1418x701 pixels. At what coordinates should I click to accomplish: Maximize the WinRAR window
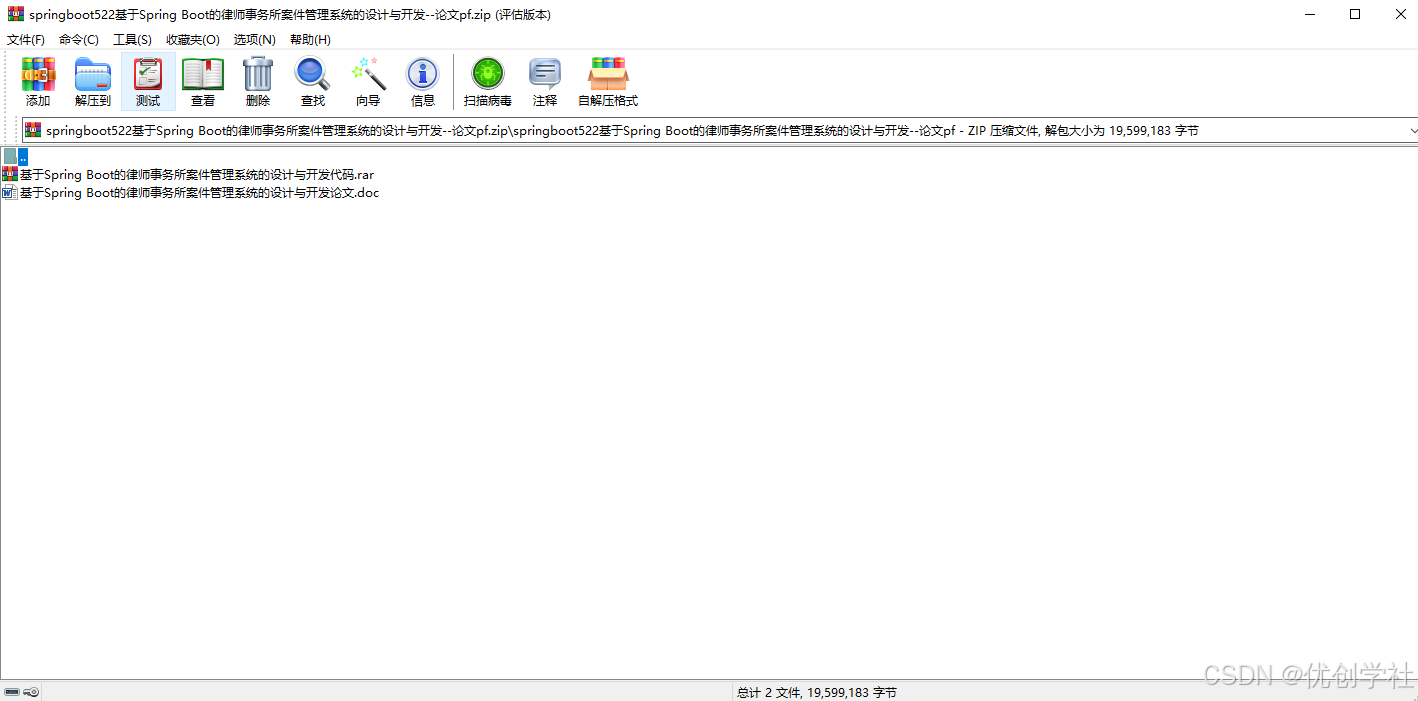[1355, 14]
